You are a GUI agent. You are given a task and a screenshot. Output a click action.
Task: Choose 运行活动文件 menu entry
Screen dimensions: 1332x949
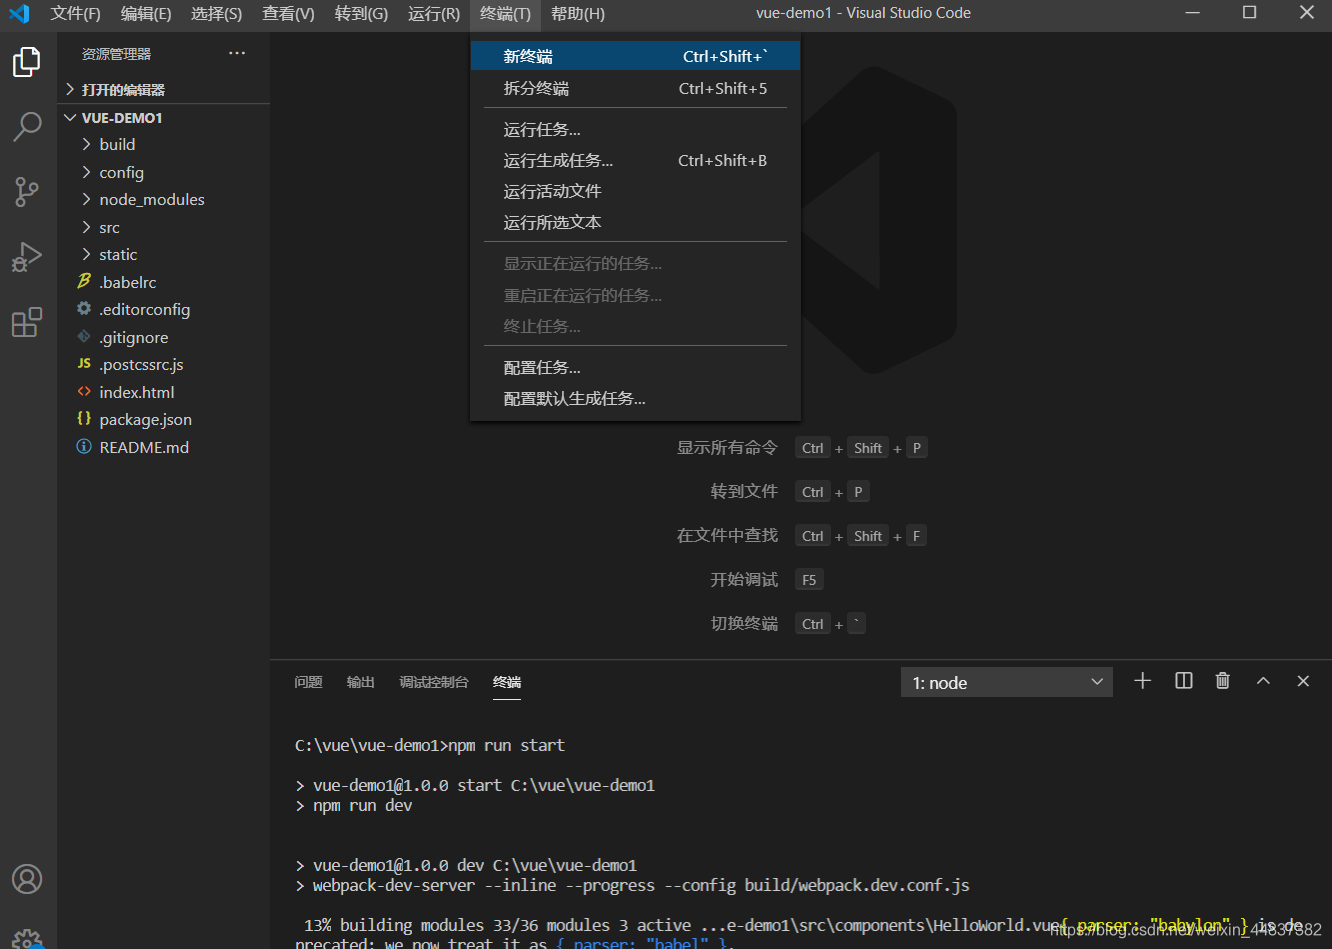click(635, 191)
